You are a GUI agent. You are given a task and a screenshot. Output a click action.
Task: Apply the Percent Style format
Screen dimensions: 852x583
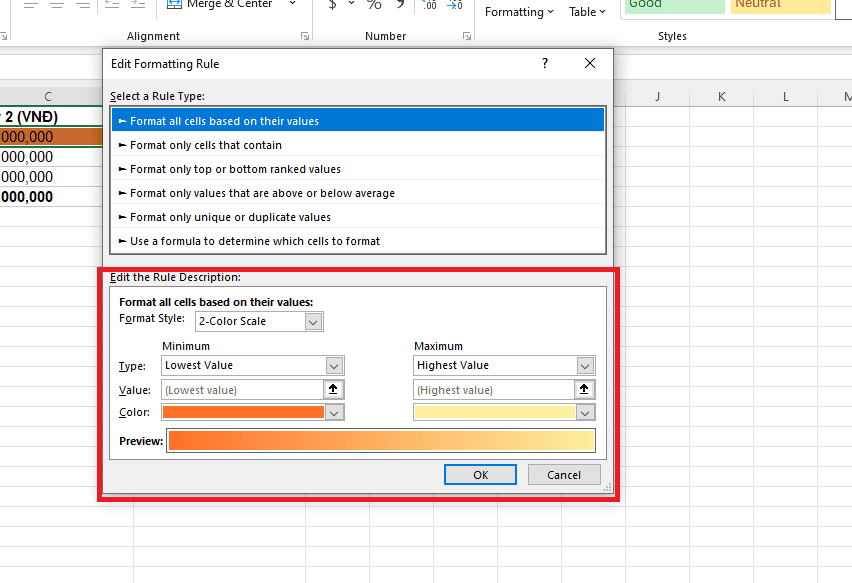[x=374, y=4]
